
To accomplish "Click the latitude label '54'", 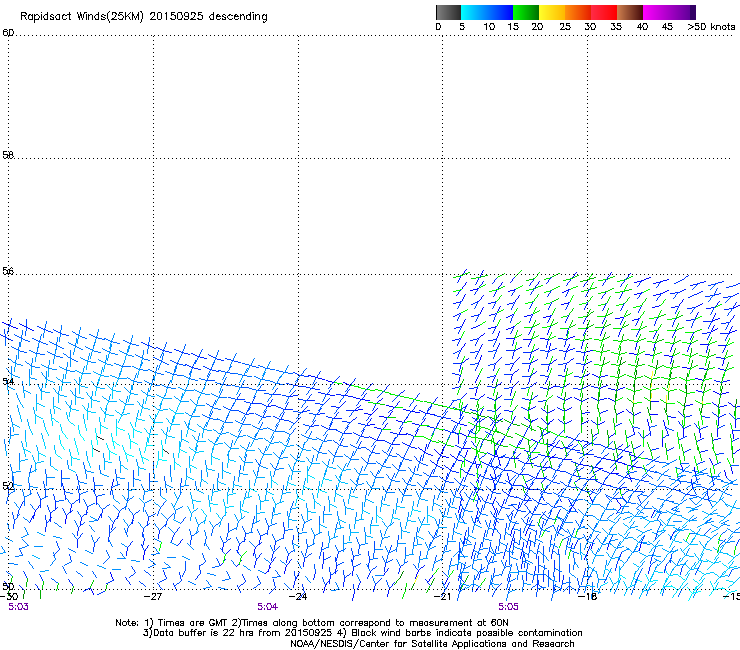I will coord(8,381).
